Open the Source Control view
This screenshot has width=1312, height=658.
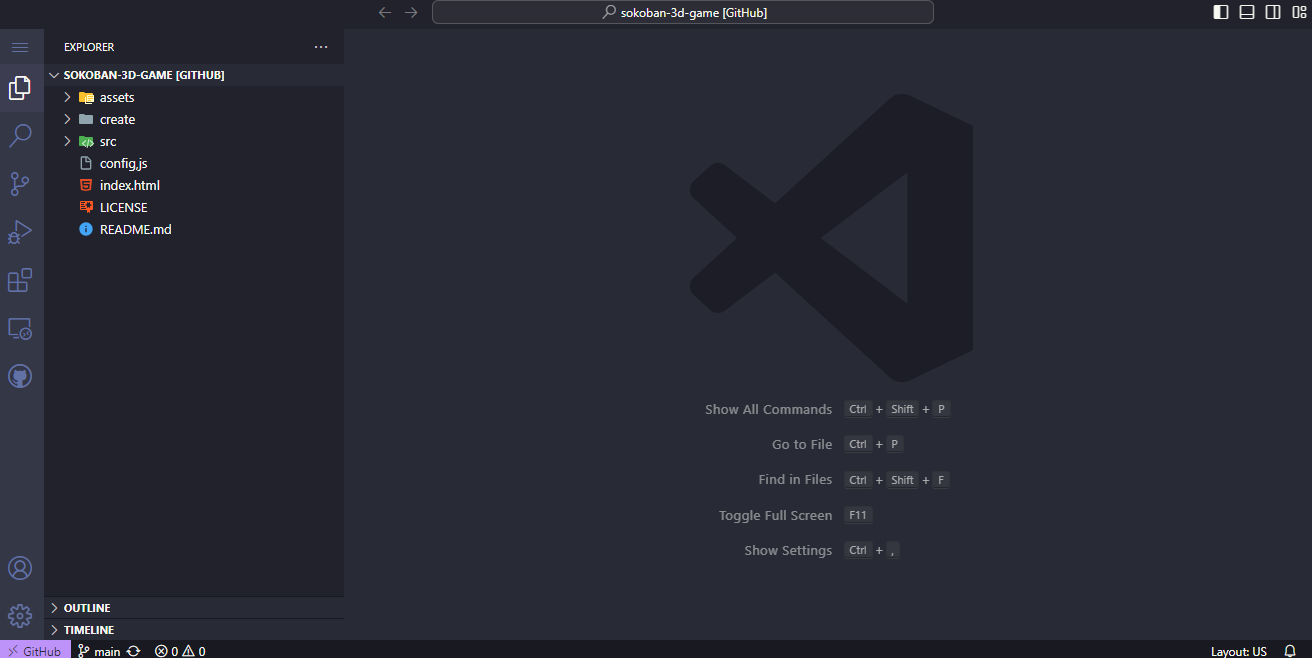tap(20, 184)
